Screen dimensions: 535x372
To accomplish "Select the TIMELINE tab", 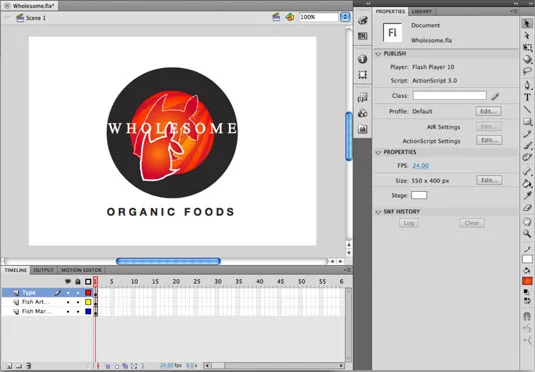I will (x=16, y=270).
